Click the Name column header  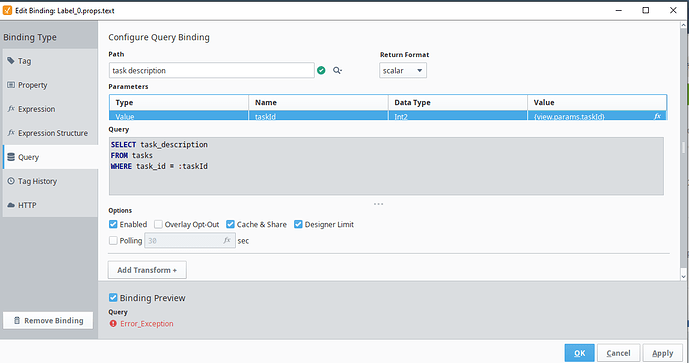click(x=318, y=102)
